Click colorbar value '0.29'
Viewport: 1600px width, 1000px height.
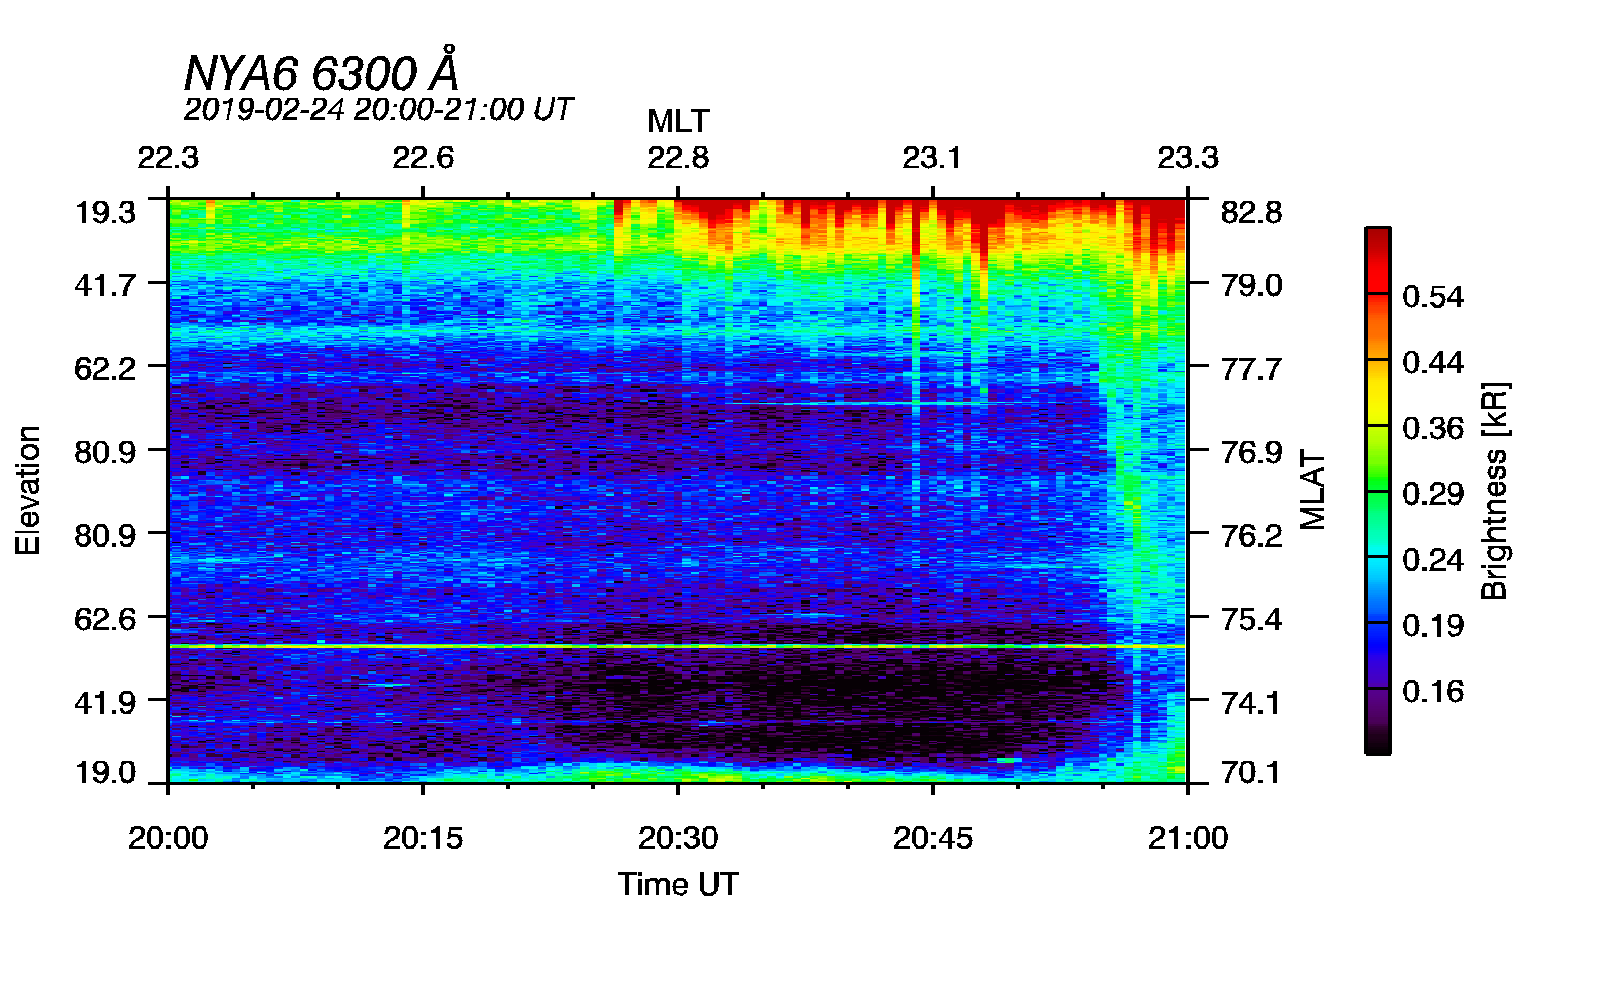click(1433, 494)
